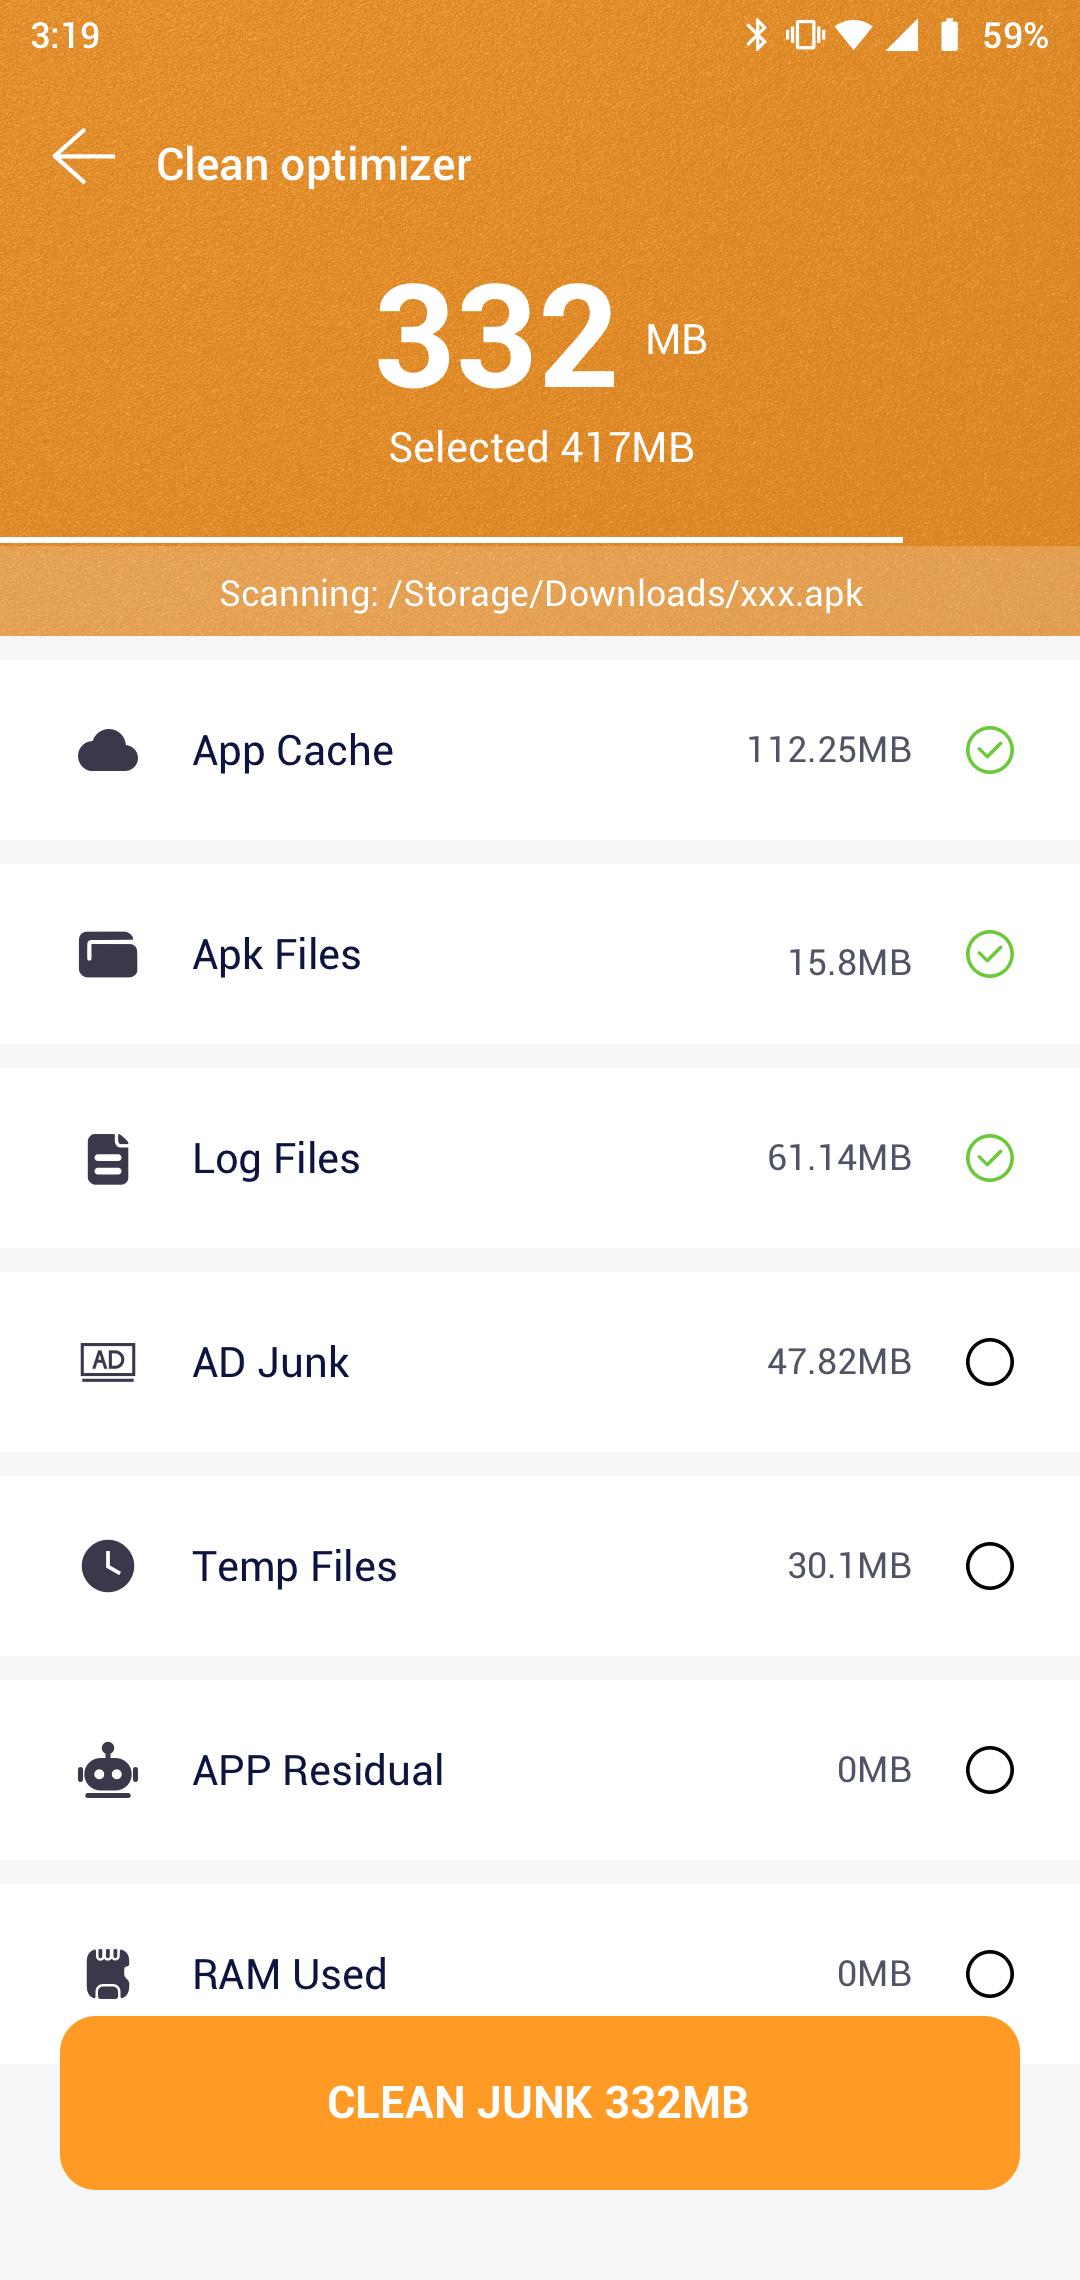Uncheck the Log Files checkmark
The height and width of the screenshot is (2280, 1080).
[990, 1158]
